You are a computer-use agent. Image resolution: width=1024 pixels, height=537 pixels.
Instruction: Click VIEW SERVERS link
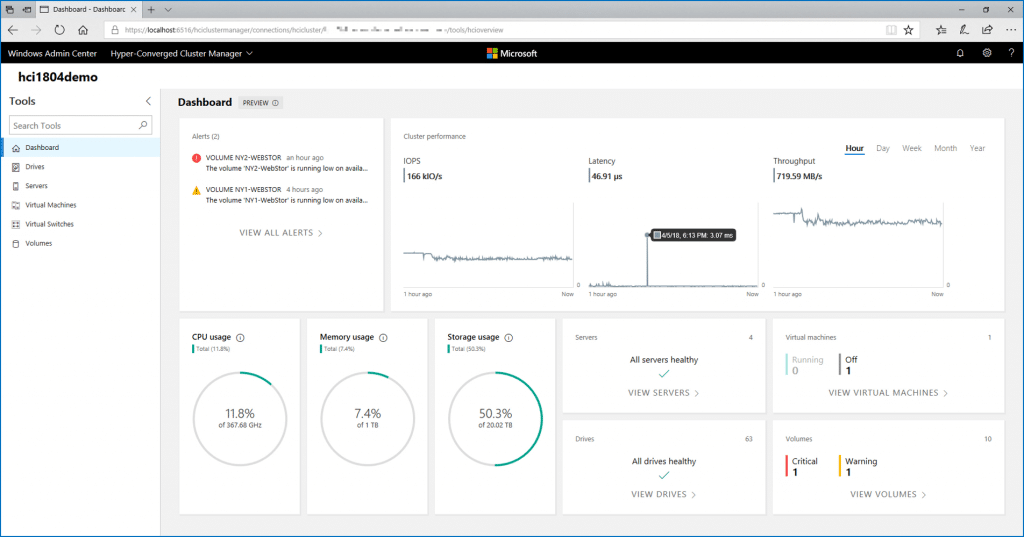pos(664,393)
